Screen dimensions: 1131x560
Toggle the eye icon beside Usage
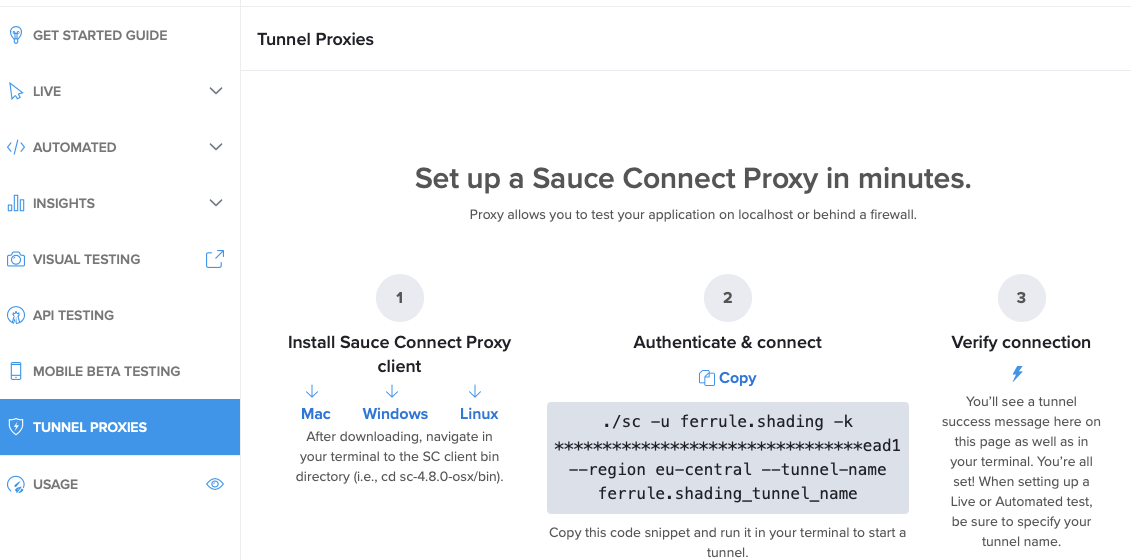(215, 484)
